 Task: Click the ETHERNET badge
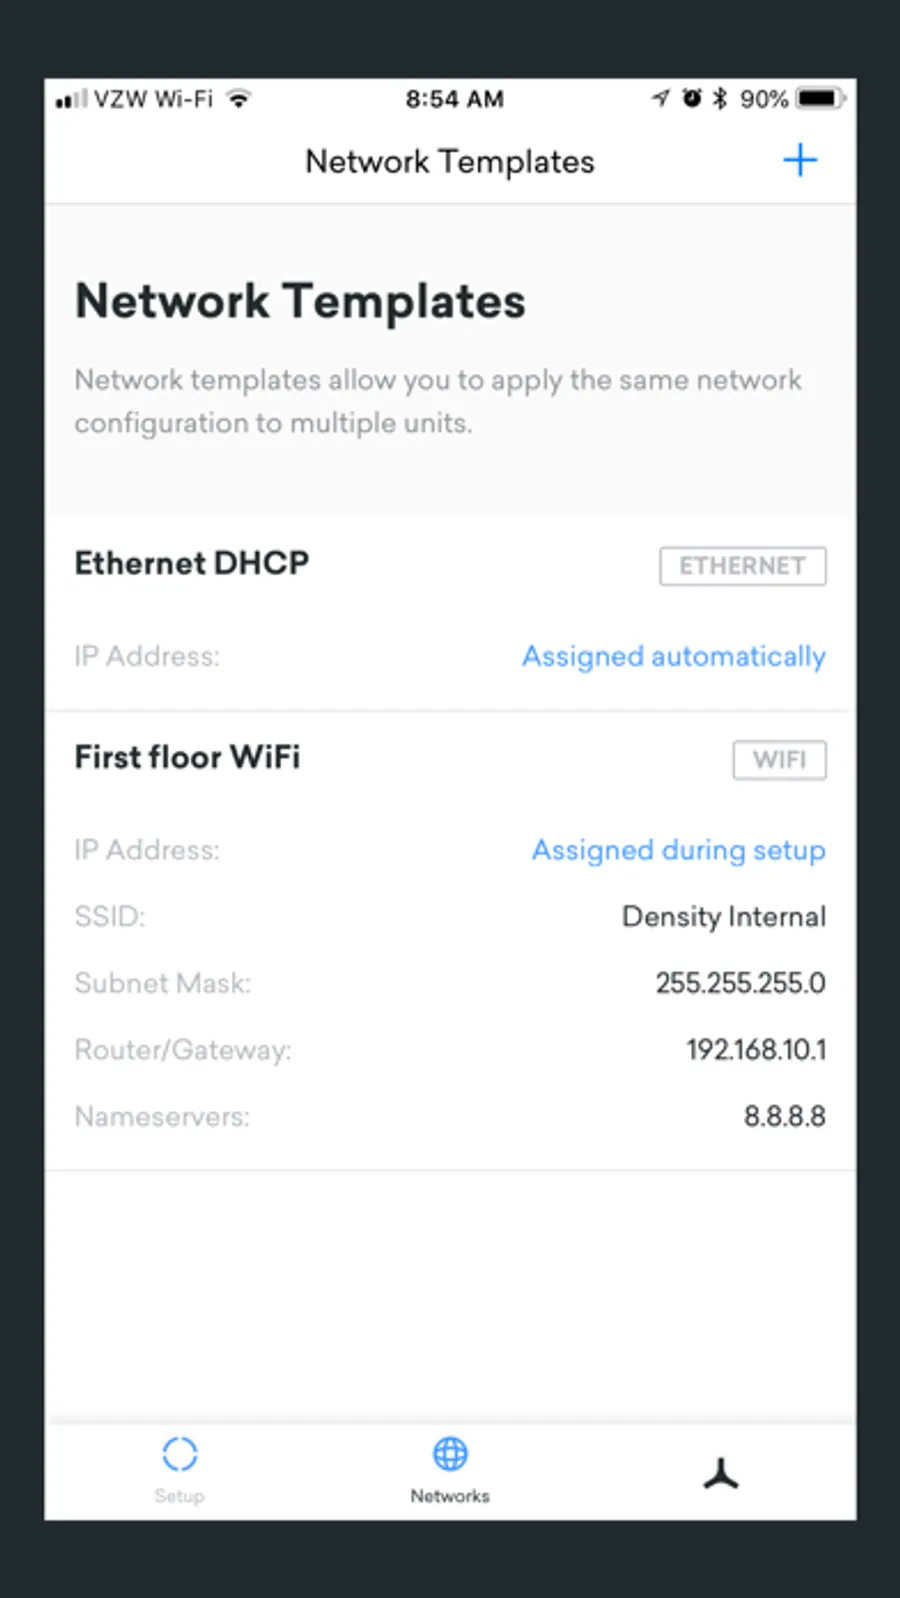742,566
